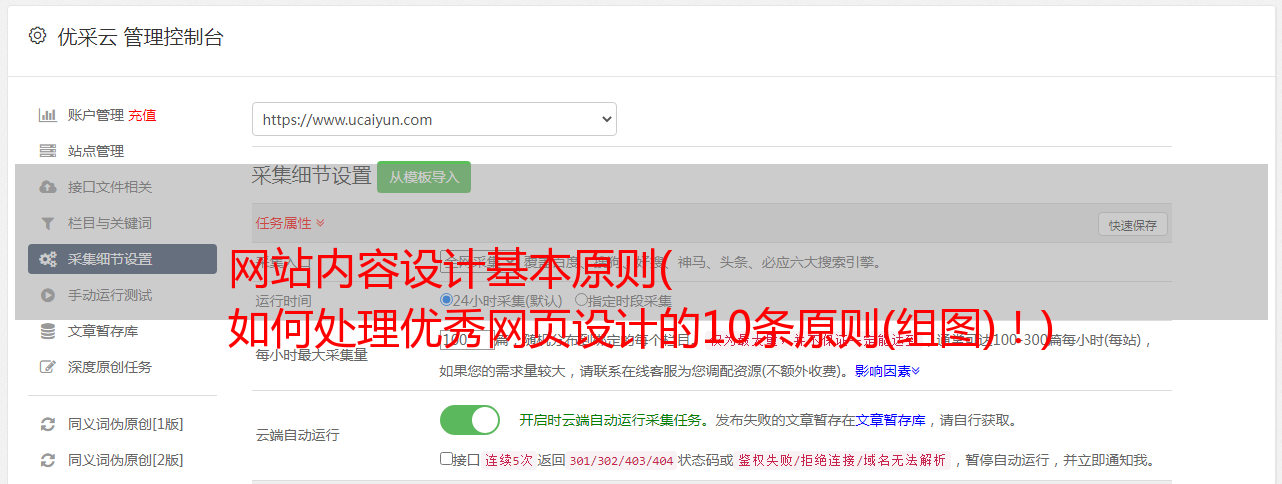
Task: Click the refresh icon for 同义词伪原创[1版]
Action: (47, 424)
